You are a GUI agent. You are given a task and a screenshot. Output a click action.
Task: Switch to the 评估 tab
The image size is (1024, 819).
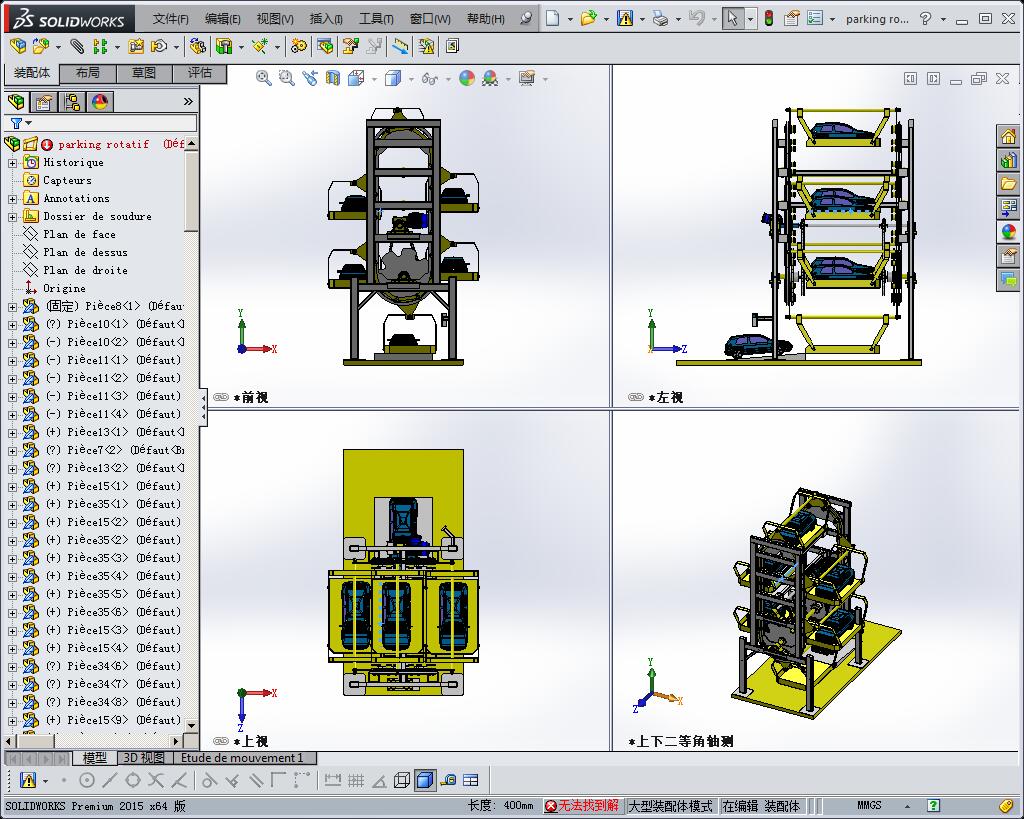click(200, 73)
